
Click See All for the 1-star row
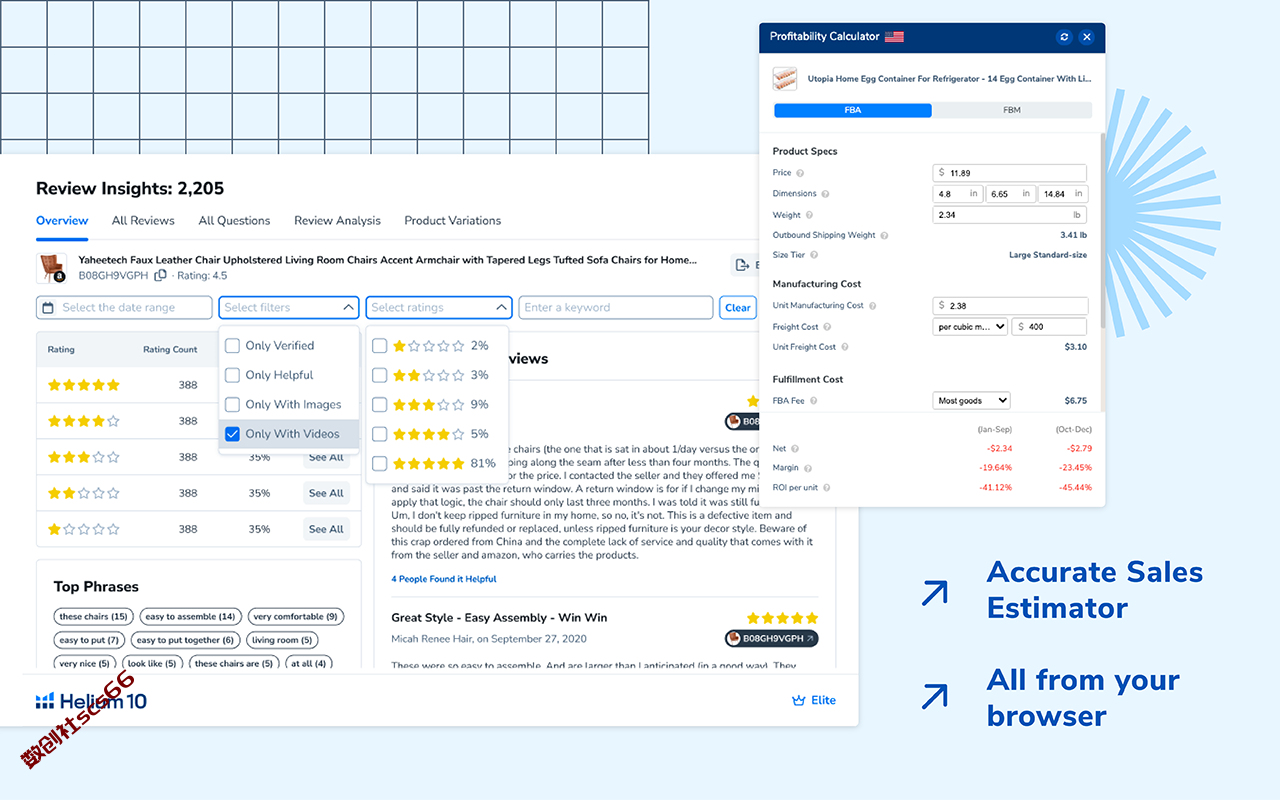point(326,529)
